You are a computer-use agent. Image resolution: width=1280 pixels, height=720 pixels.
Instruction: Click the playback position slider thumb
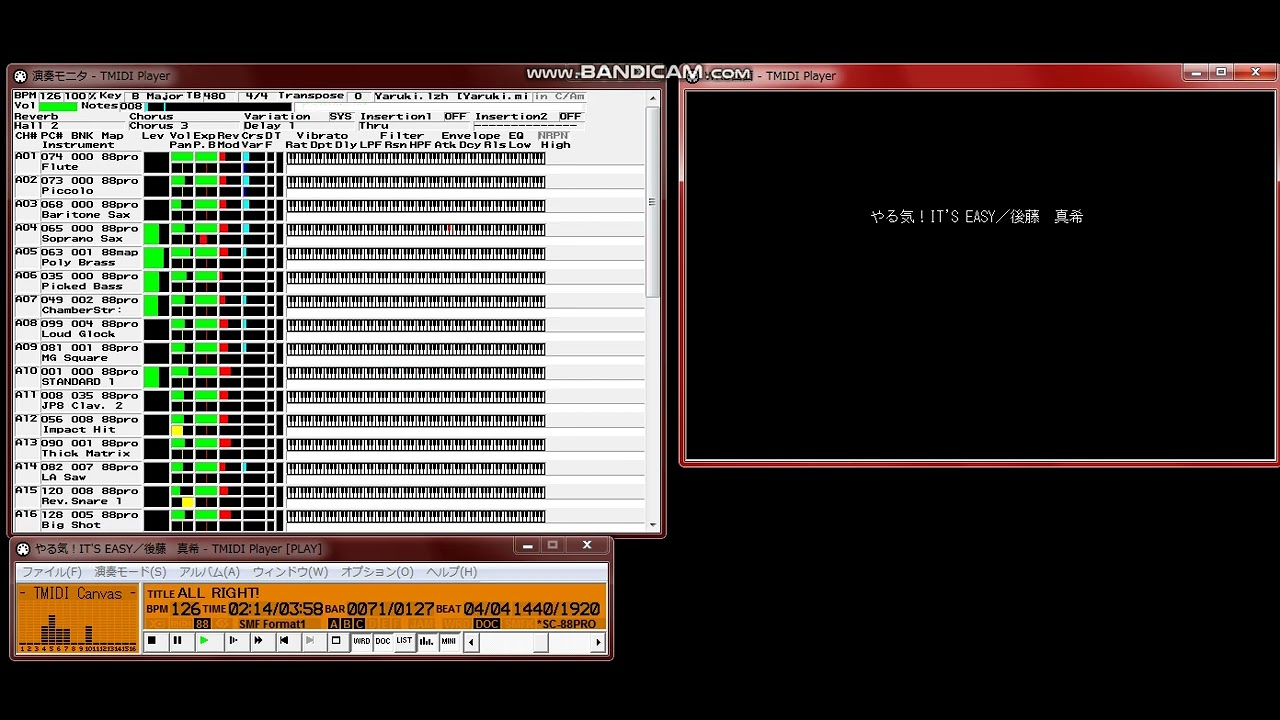point(543,642)
